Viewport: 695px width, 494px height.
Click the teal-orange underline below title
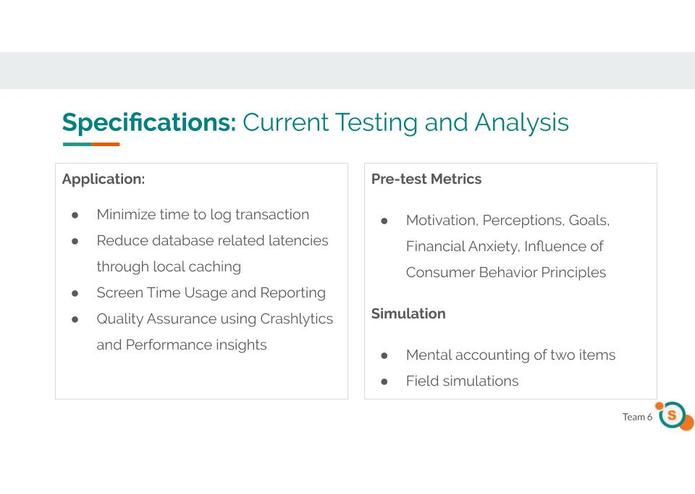pyautogui.click(x=91, y=144)
